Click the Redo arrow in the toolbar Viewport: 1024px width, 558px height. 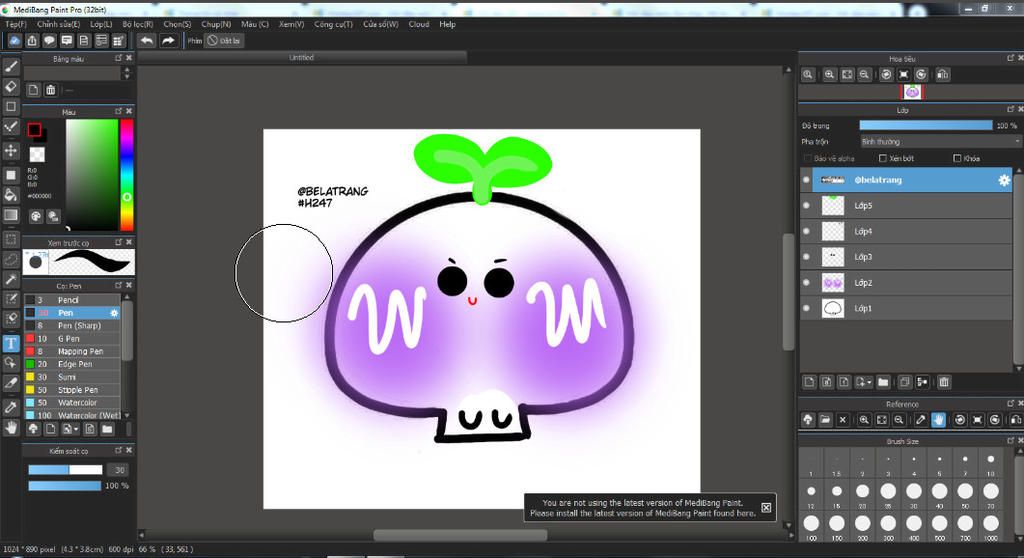(x=168, y=41)
